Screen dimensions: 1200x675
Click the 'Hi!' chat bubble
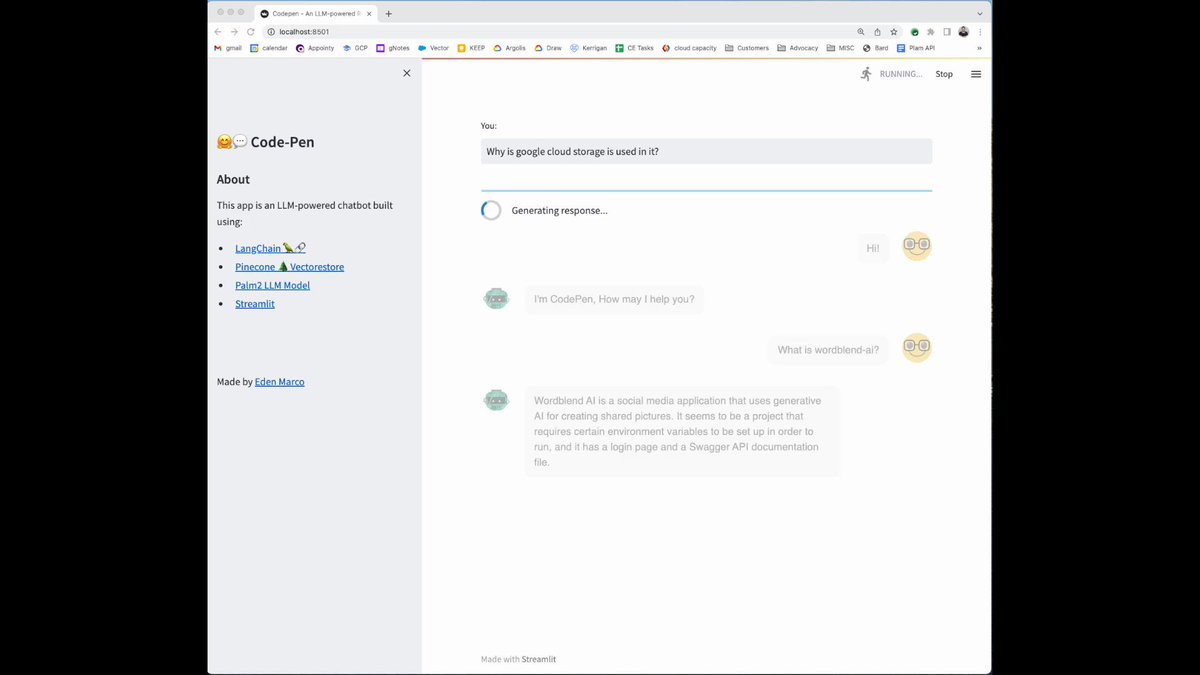pos(873,248)
